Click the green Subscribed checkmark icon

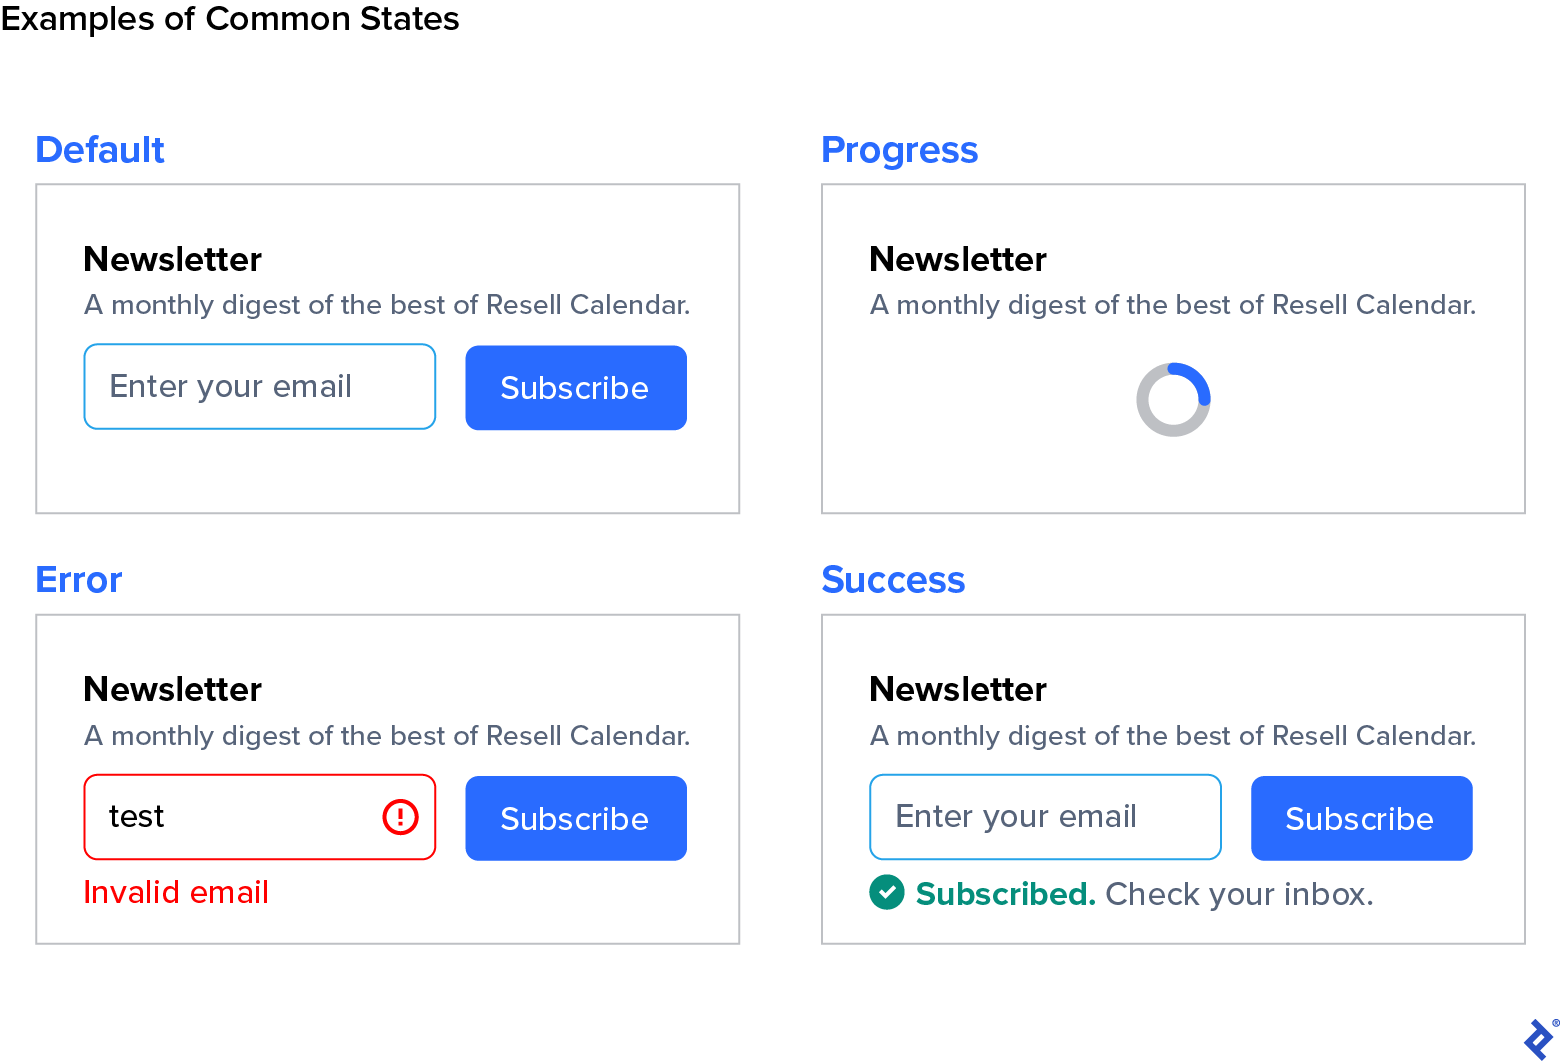click(886, 893)
